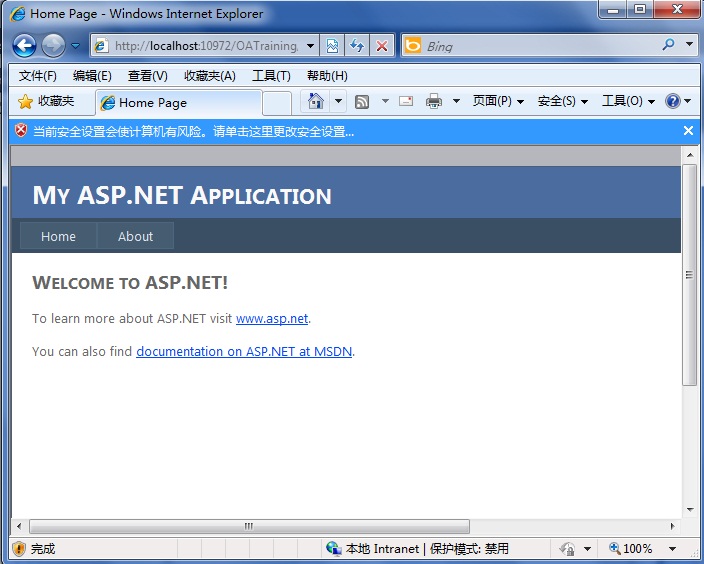Open a new blank tab
The width and height of the screenshot is (704, 564).
click(x=277, y=103)
